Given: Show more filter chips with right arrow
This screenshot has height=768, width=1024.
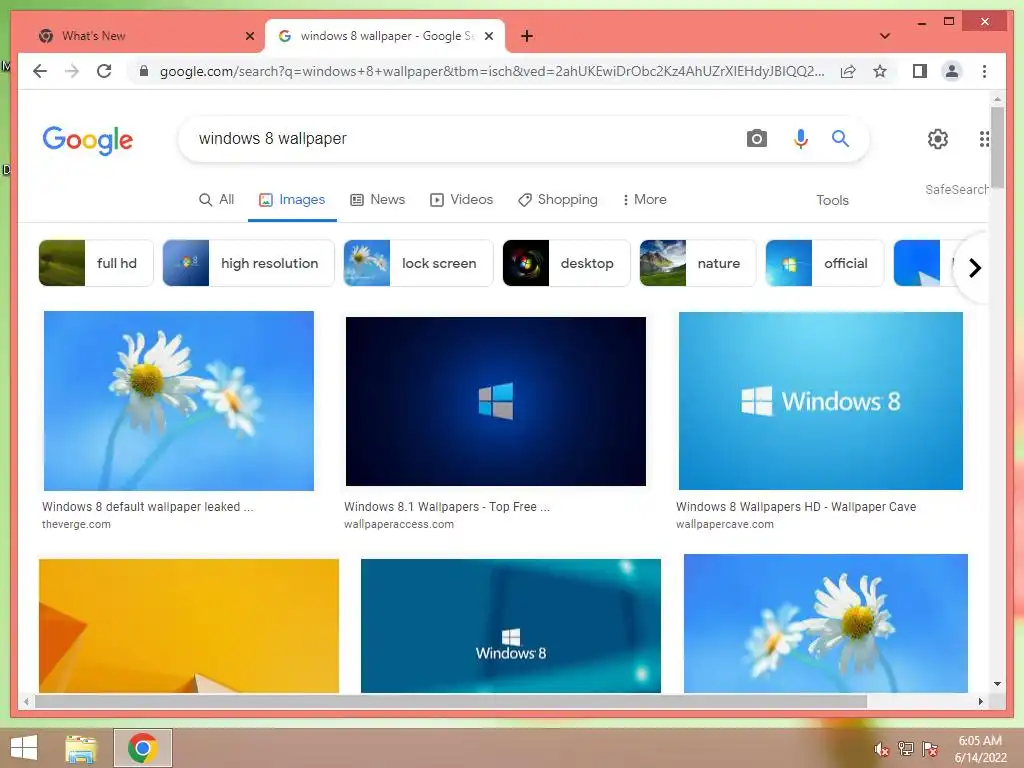Looking at the screenshot, I should 974,268.
